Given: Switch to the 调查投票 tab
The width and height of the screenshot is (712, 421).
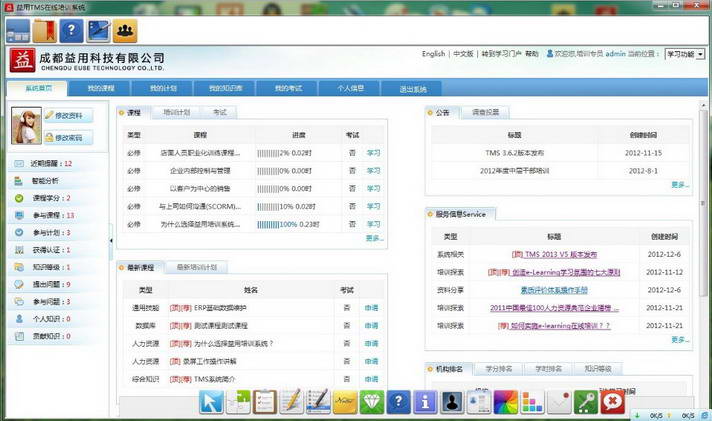Looking at the screenshot, I should tap(485, 112).
